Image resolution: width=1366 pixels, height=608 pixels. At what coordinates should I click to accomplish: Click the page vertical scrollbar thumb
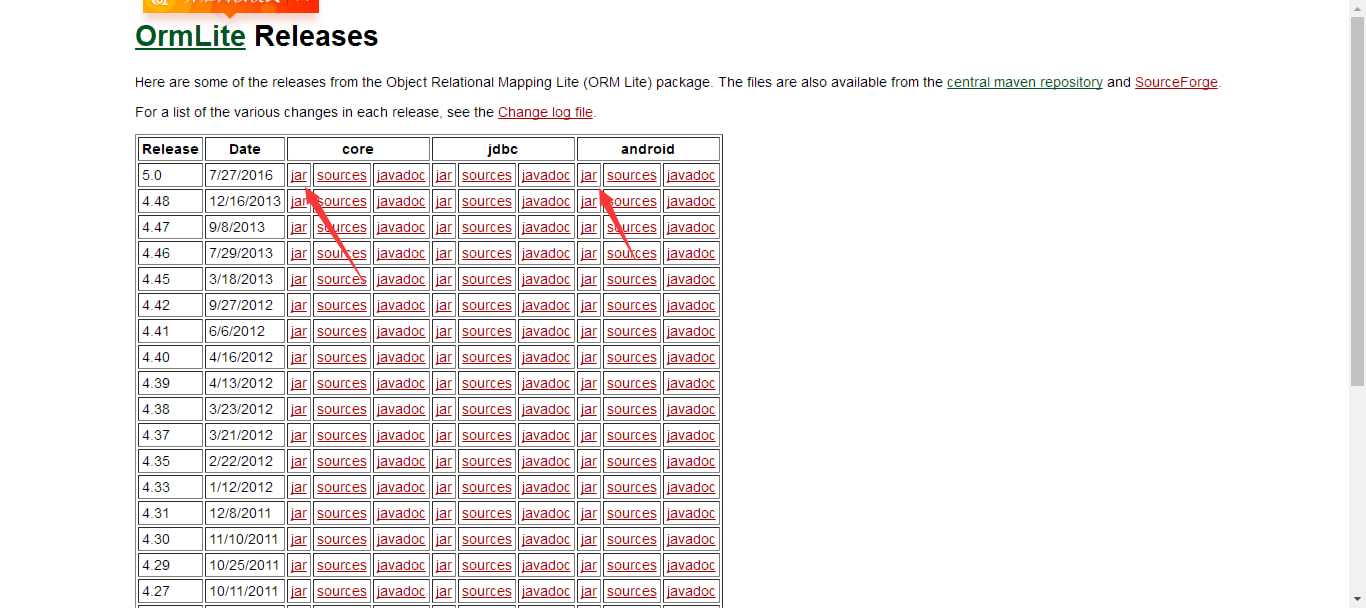[1357, 200]
